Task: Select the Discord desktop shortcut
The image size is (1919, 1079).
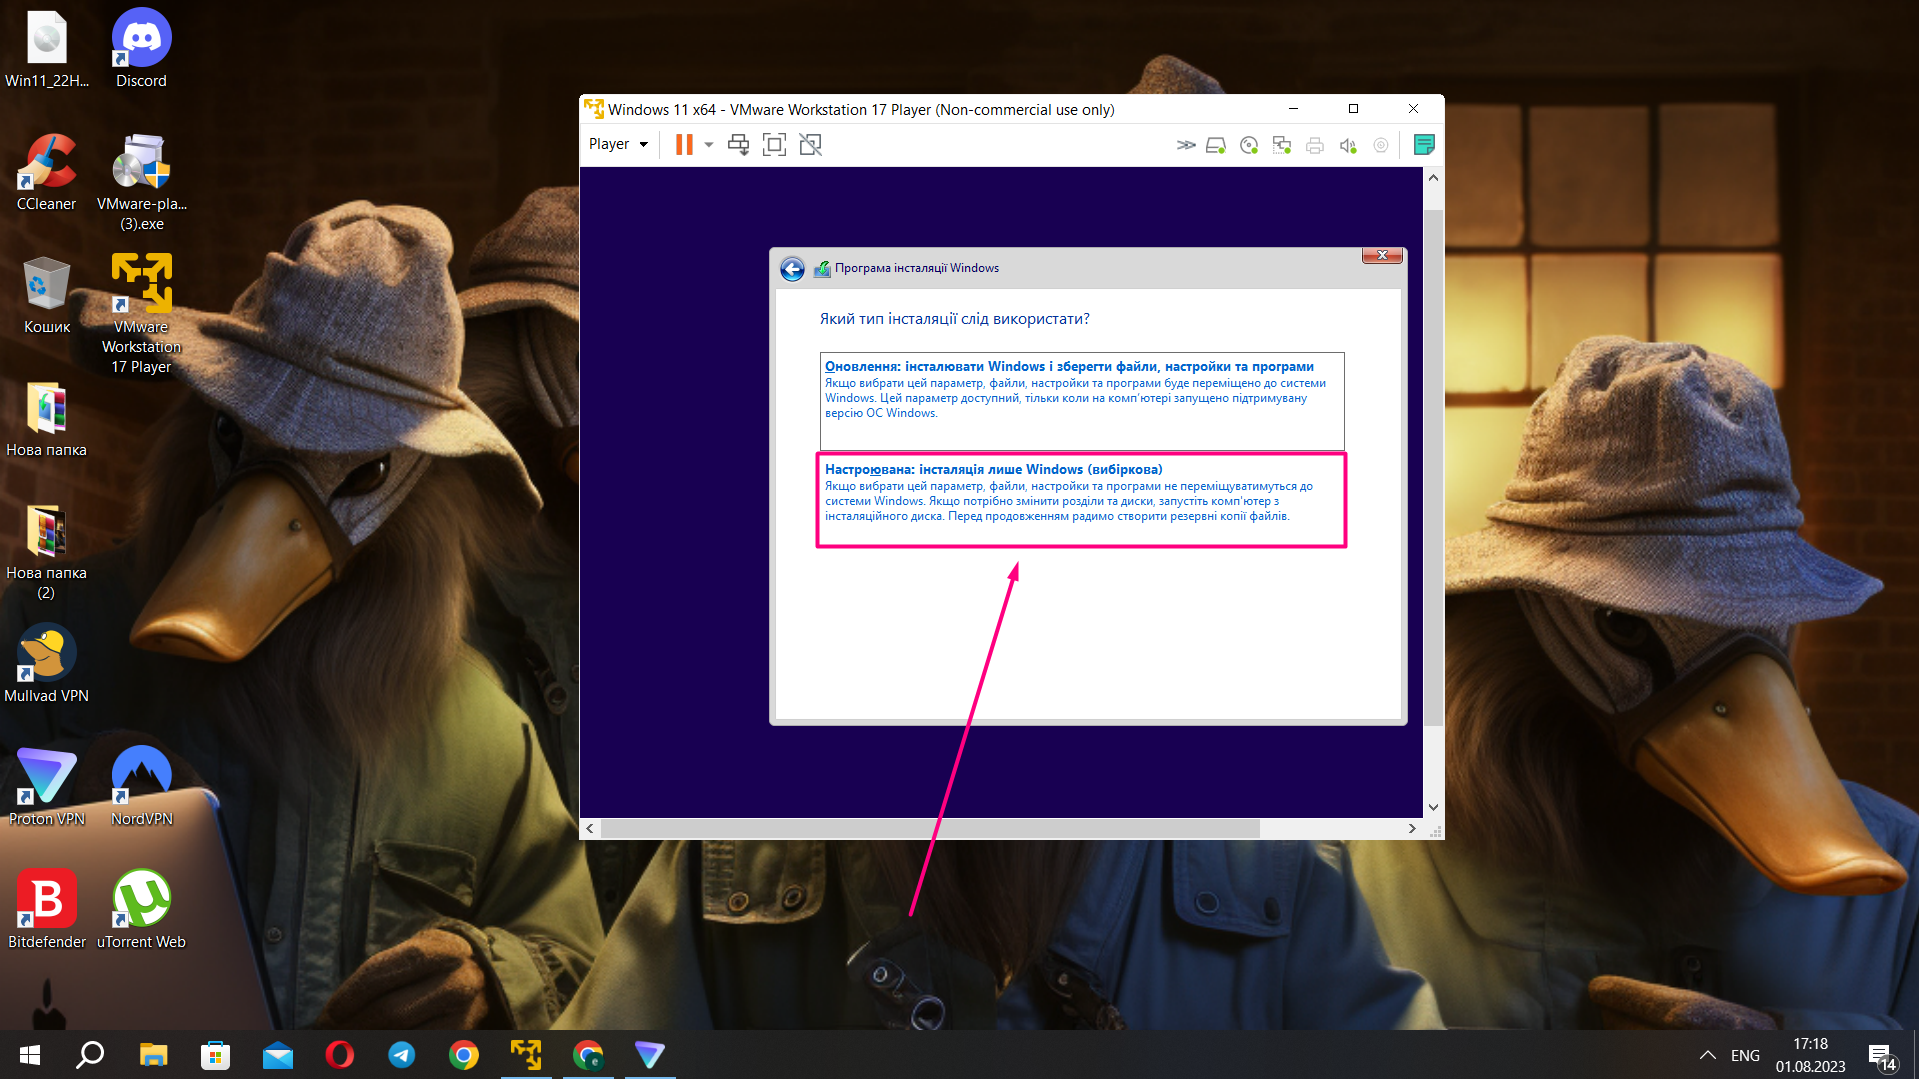Action: pos(141,48)
